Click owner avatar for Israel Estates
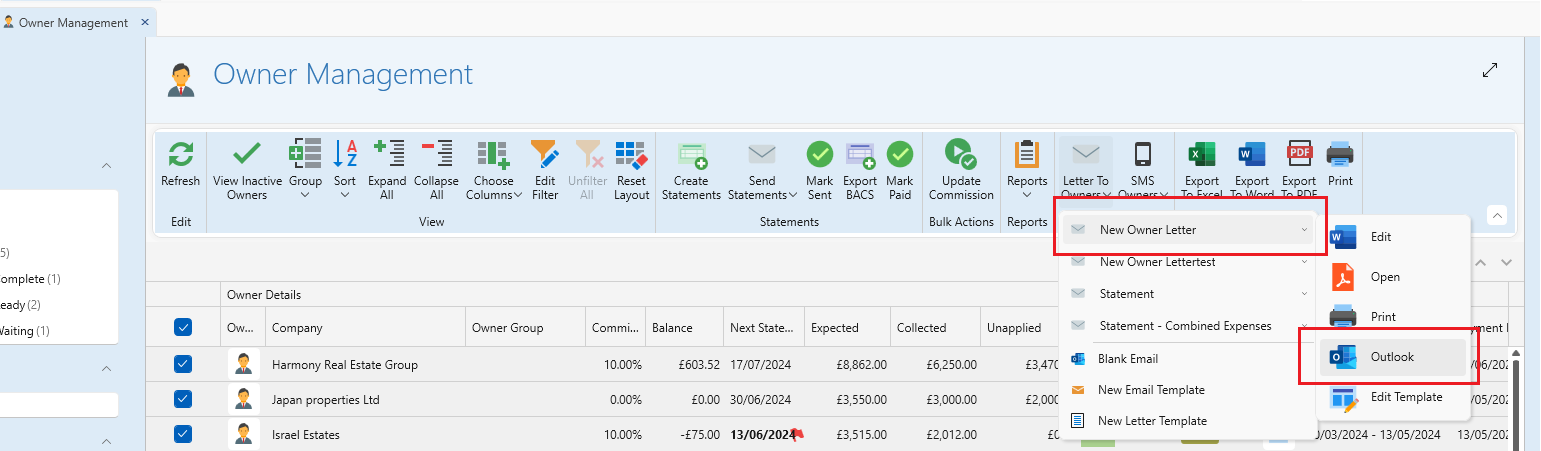Image resolution: width=1541 pixels, height=451 pixels. (x=243, y=434)
